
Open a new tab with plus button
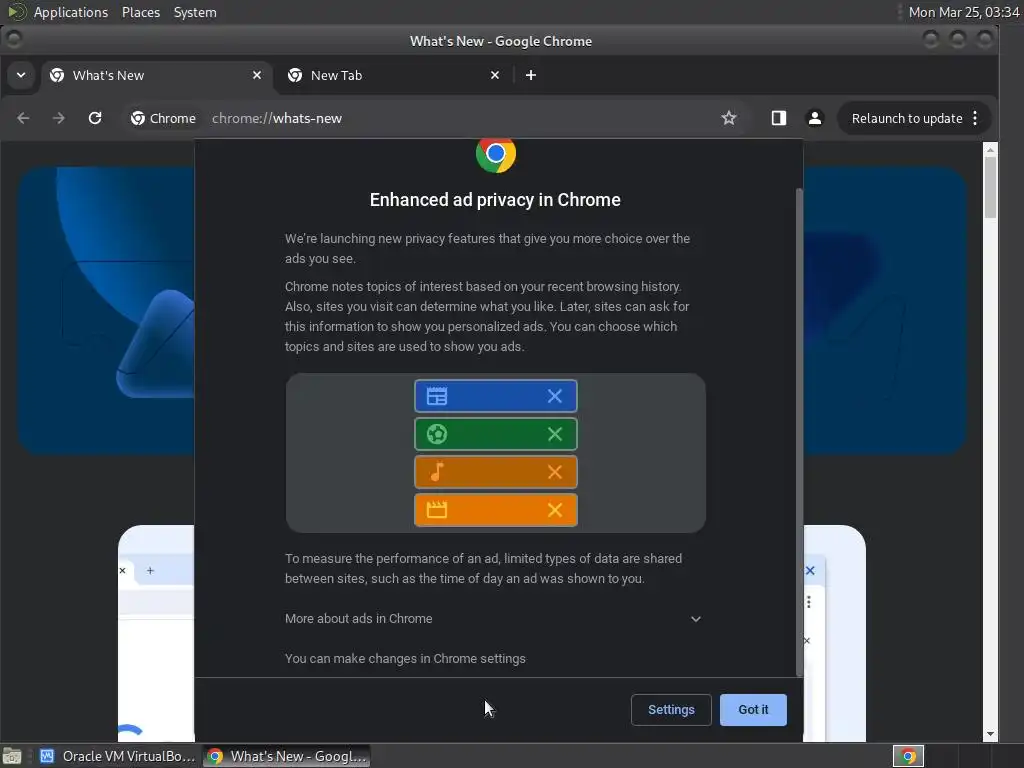[531, 75]
